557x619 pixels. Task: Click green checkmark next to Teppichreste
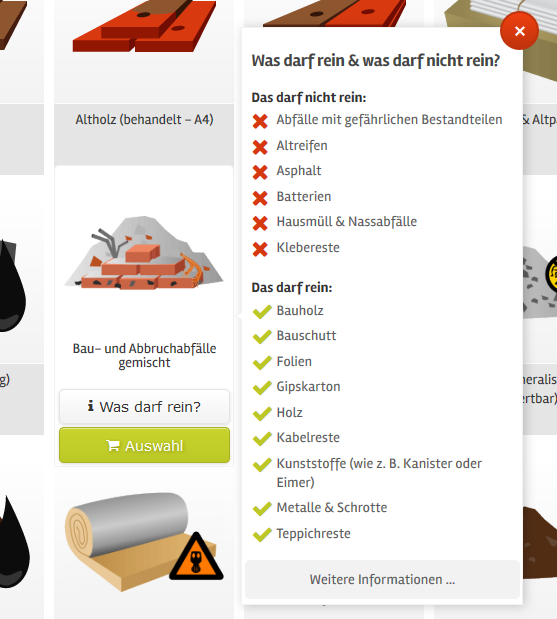(262, 535)
